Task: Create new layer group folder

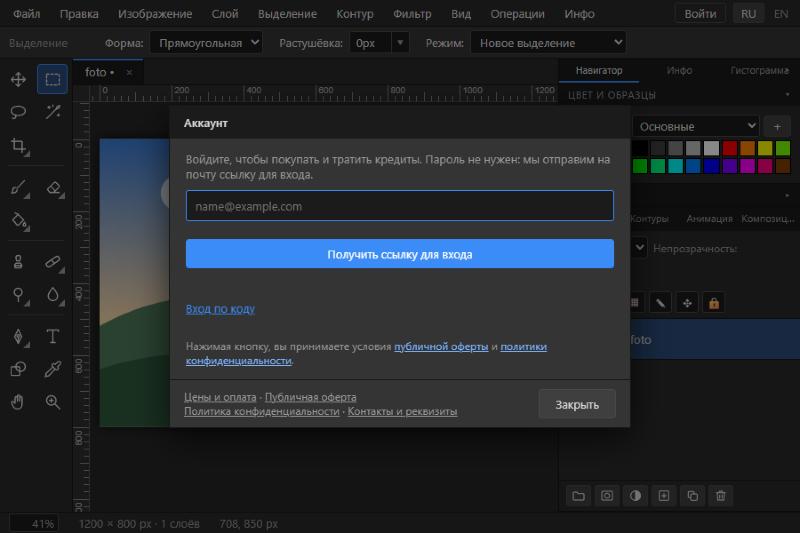Action: click(x=579, y=496)
